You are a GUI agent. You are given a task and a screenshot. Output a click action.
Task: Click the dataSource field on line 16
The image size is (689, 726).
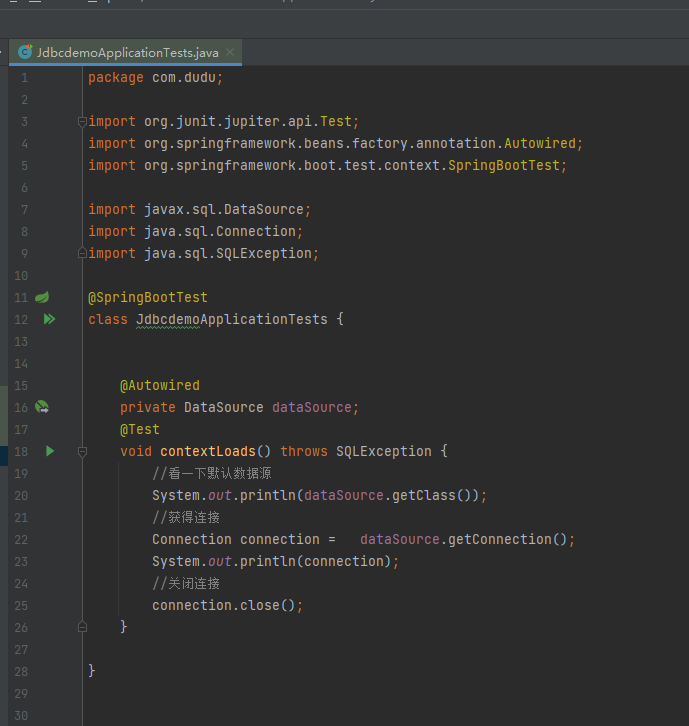(312, 407)
